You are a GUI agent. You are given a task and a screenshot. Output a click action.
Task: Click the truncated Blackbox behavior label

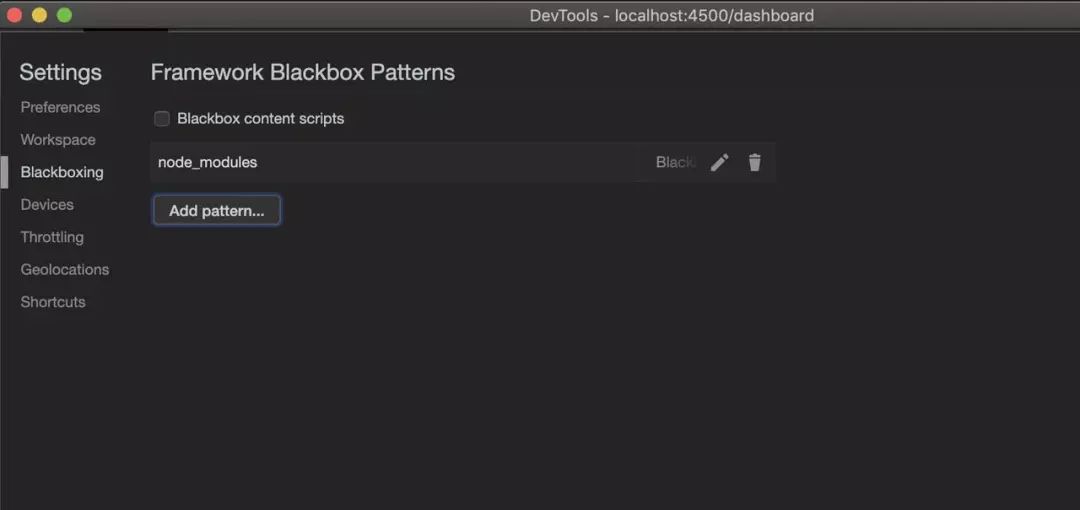click(676, 163)
